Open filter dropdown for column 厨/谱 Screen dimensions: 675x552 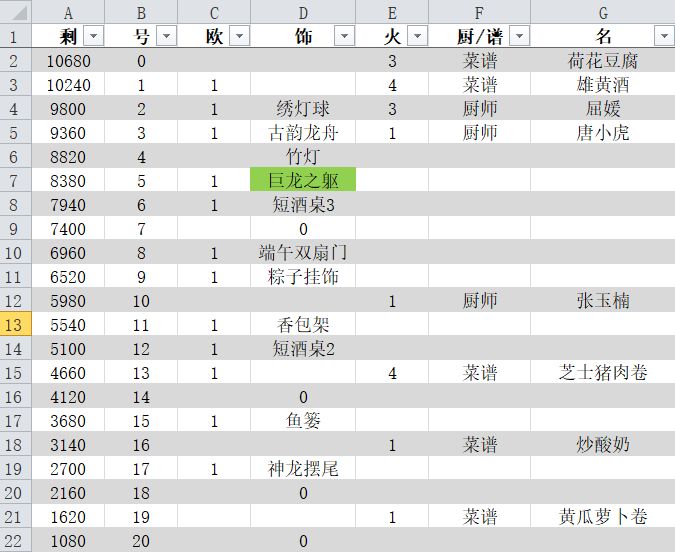519,36
